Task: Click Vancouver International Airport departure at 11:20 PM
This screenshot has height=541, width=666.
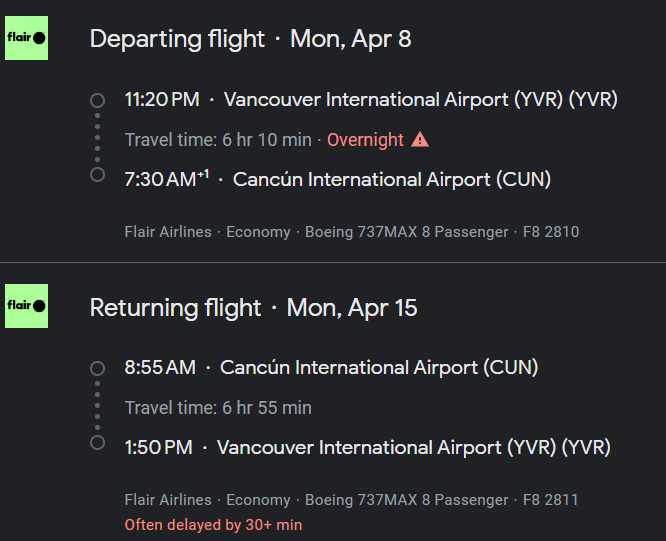Action: point(420,100)
